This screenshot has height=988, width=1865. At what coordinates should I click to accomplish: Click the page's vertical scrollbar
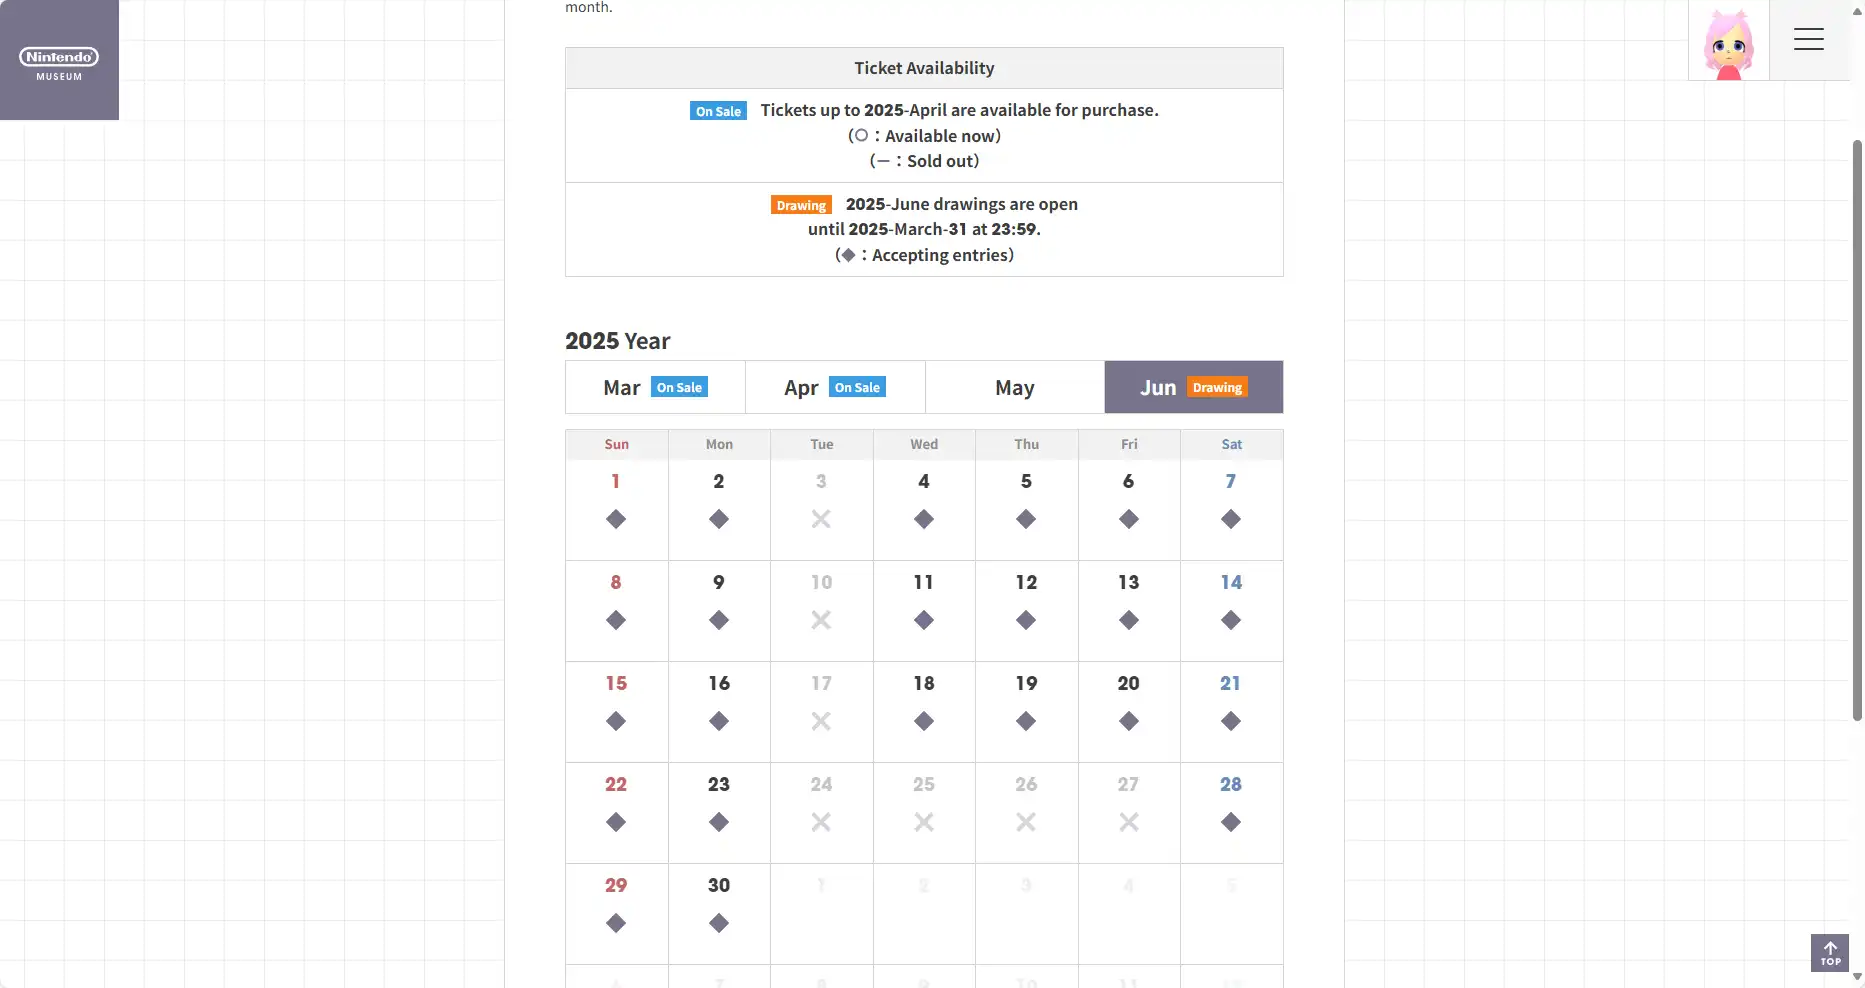1857,430
